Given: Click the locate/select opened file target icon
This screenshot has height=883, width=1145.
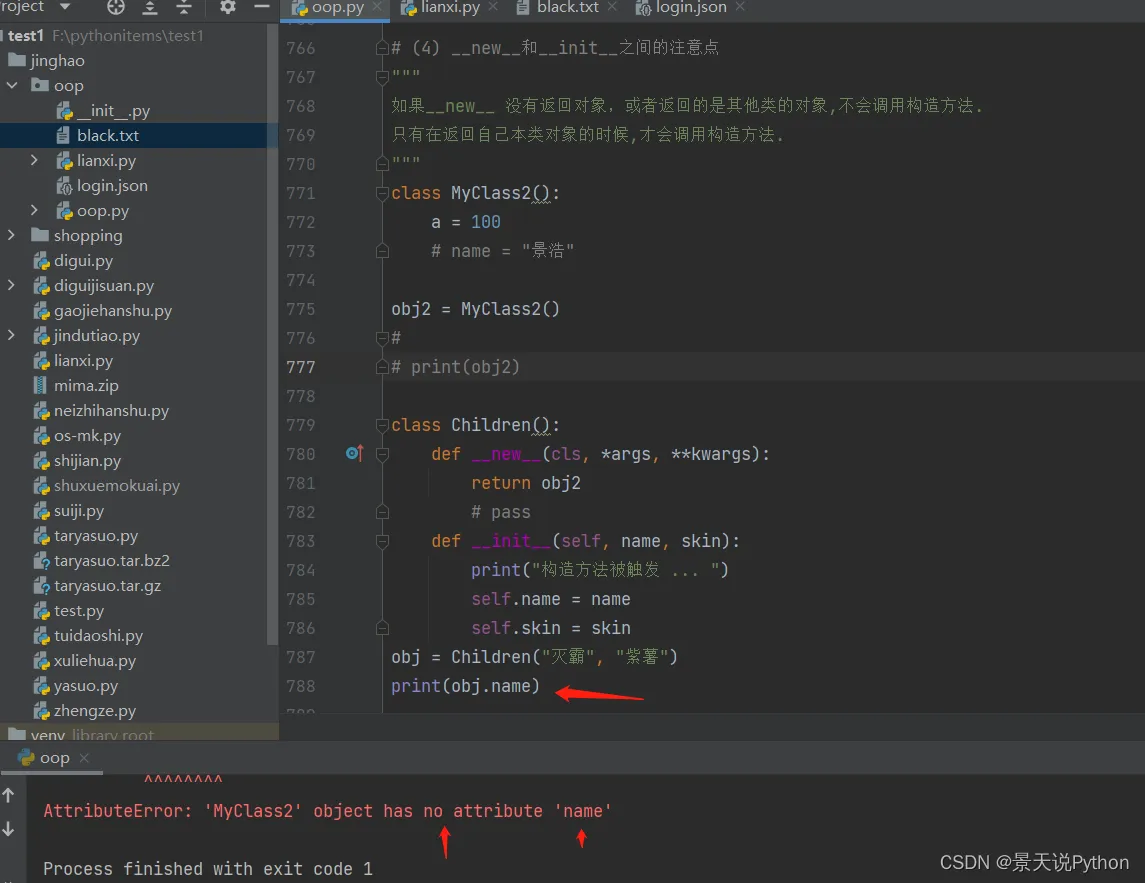Looking at the screenshot, I should [116, 7].
